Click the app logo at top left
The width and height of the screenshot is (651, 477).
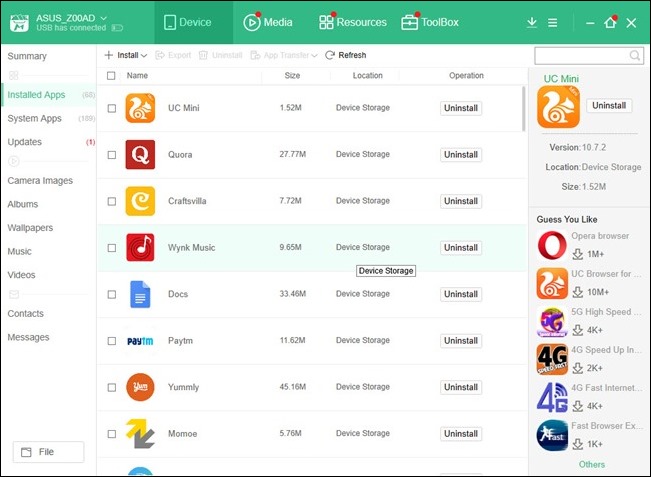click(x=20, y=22)
